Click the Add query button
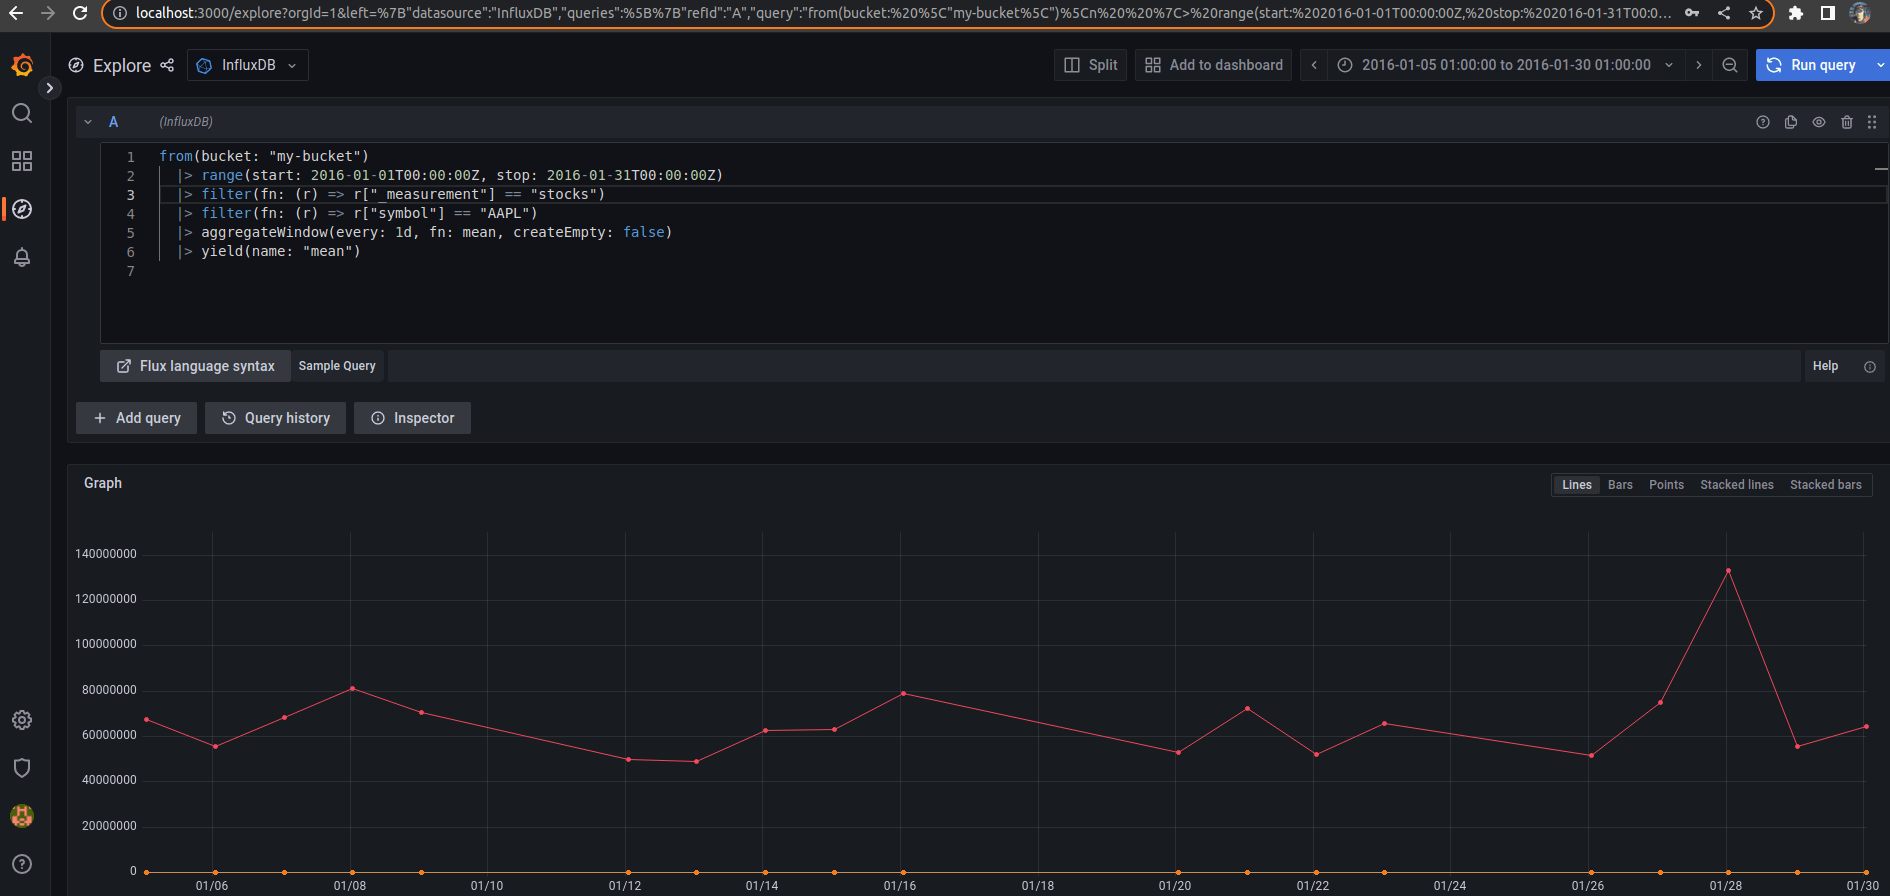The height and width of the screenshot is (896, 1890). pos(137,418)
